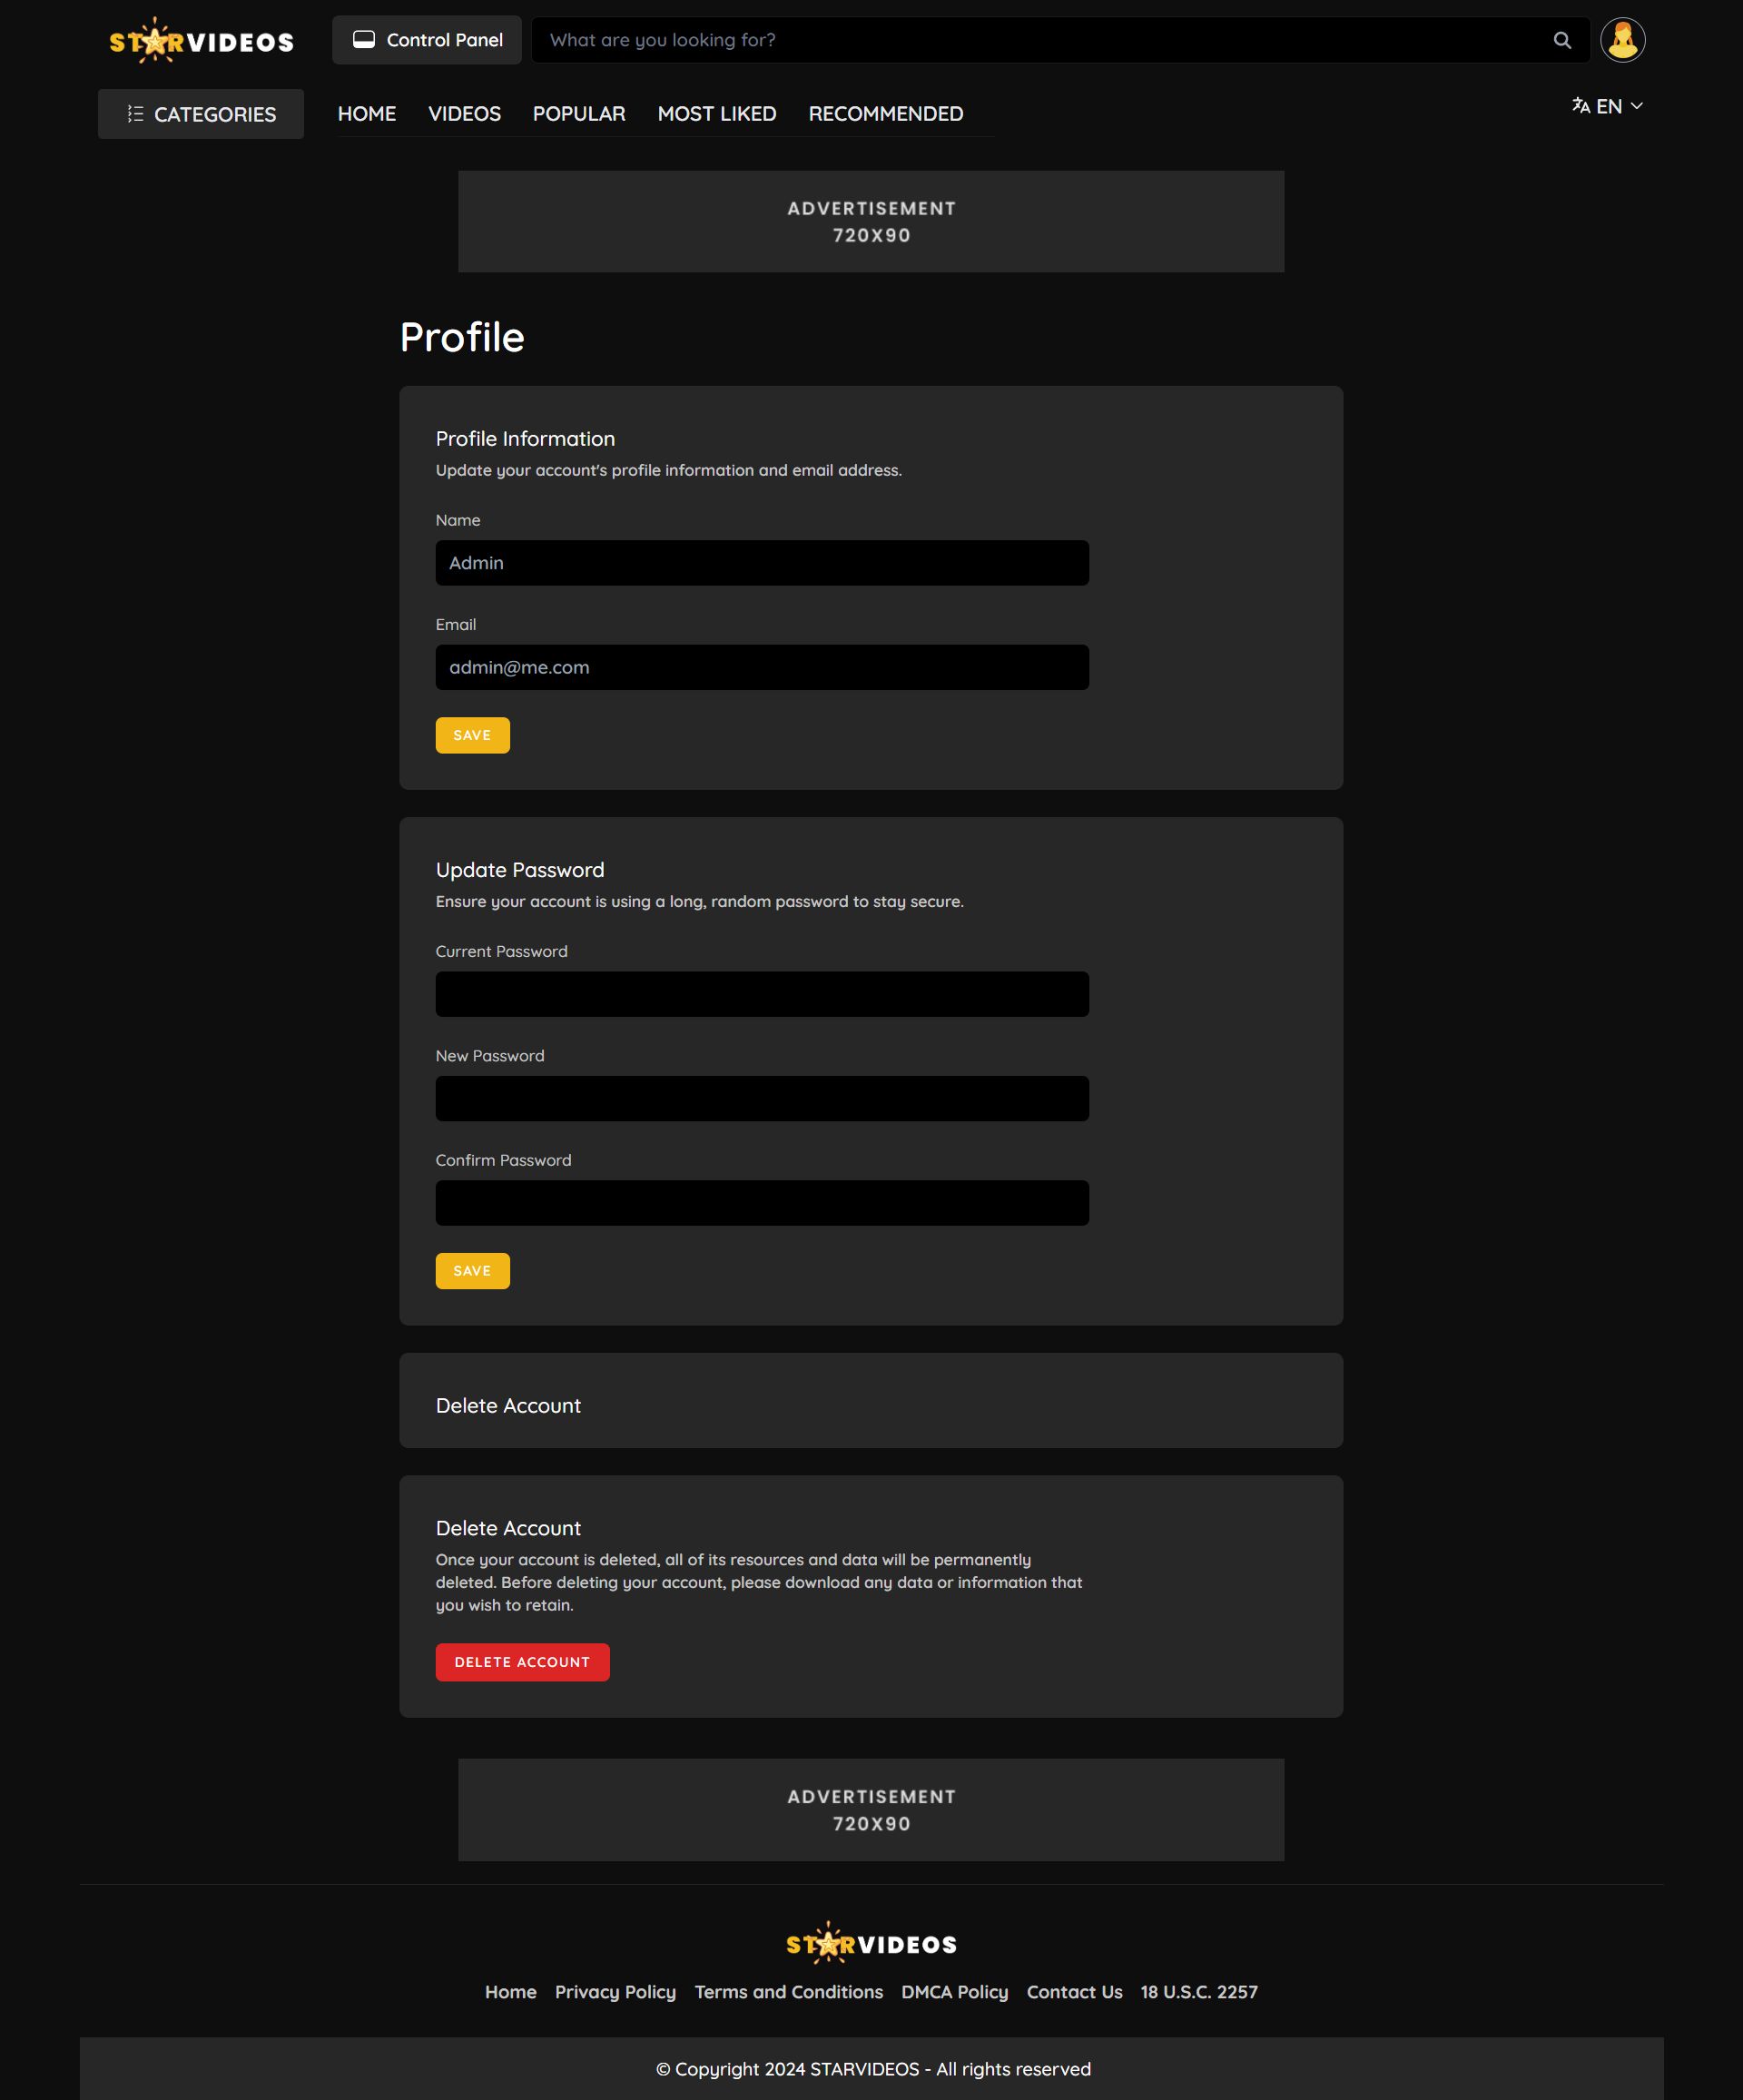Click the footer StarVideos logo
The height and width of the screenshot is (2100, 1743).
tap(870, 1943)
